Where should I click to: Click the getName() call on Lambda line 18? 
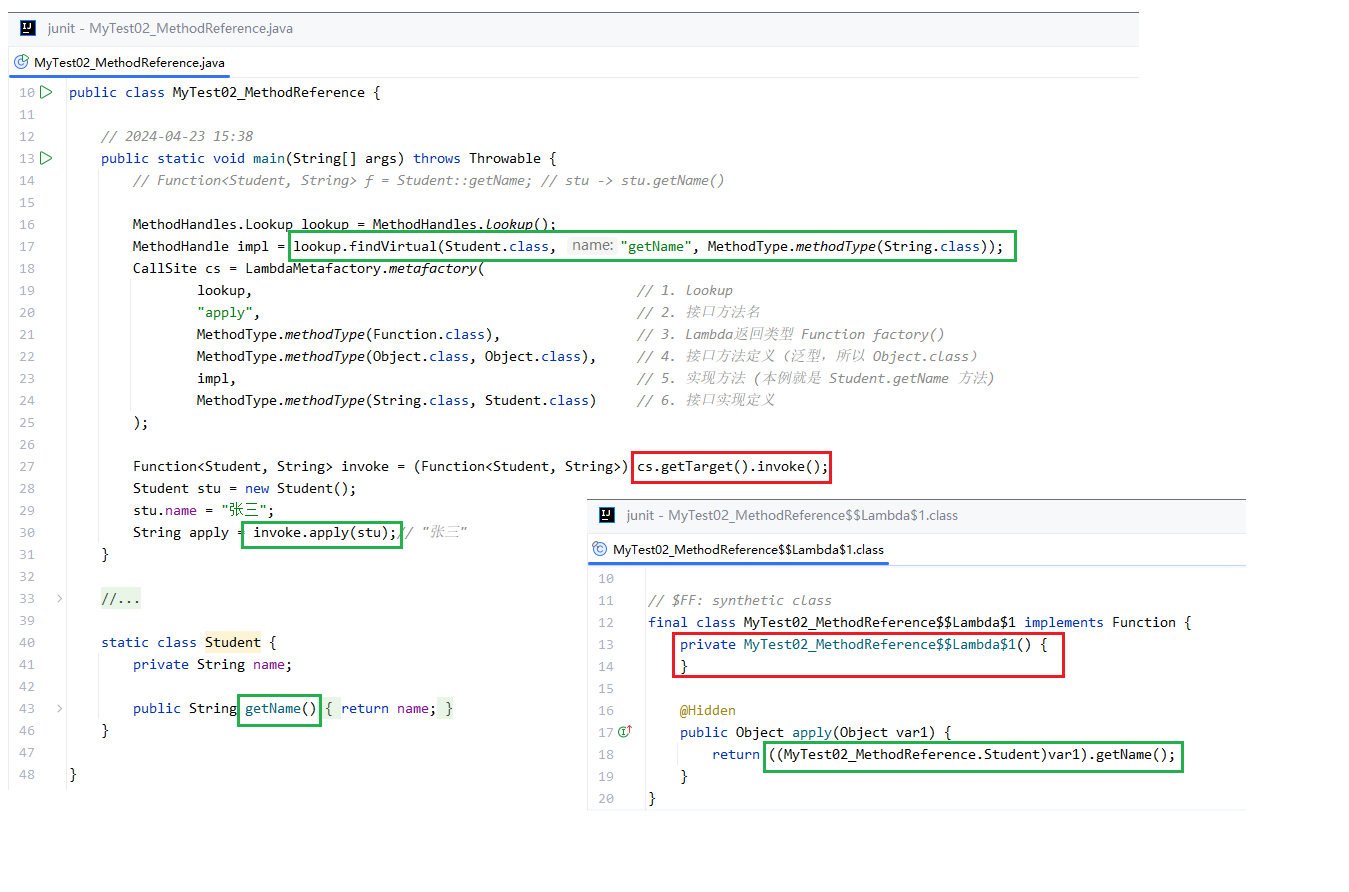(1132, 754)
